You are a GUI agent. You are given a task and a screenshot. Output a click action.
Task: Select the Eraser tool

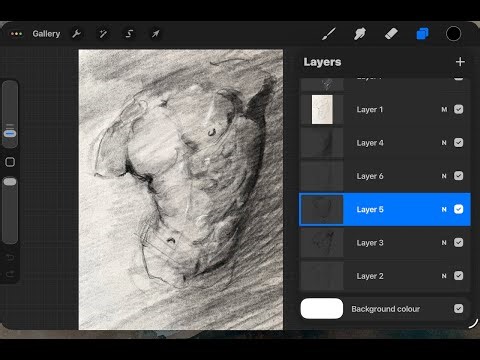click(x=391, y=34)
